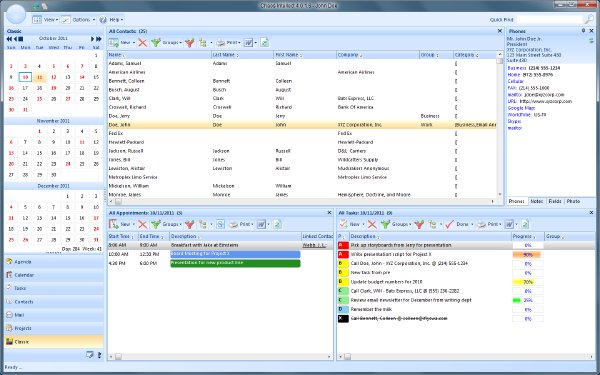
Task: Click the Start Time column header in appointments
Action: (x=123, y=236)
